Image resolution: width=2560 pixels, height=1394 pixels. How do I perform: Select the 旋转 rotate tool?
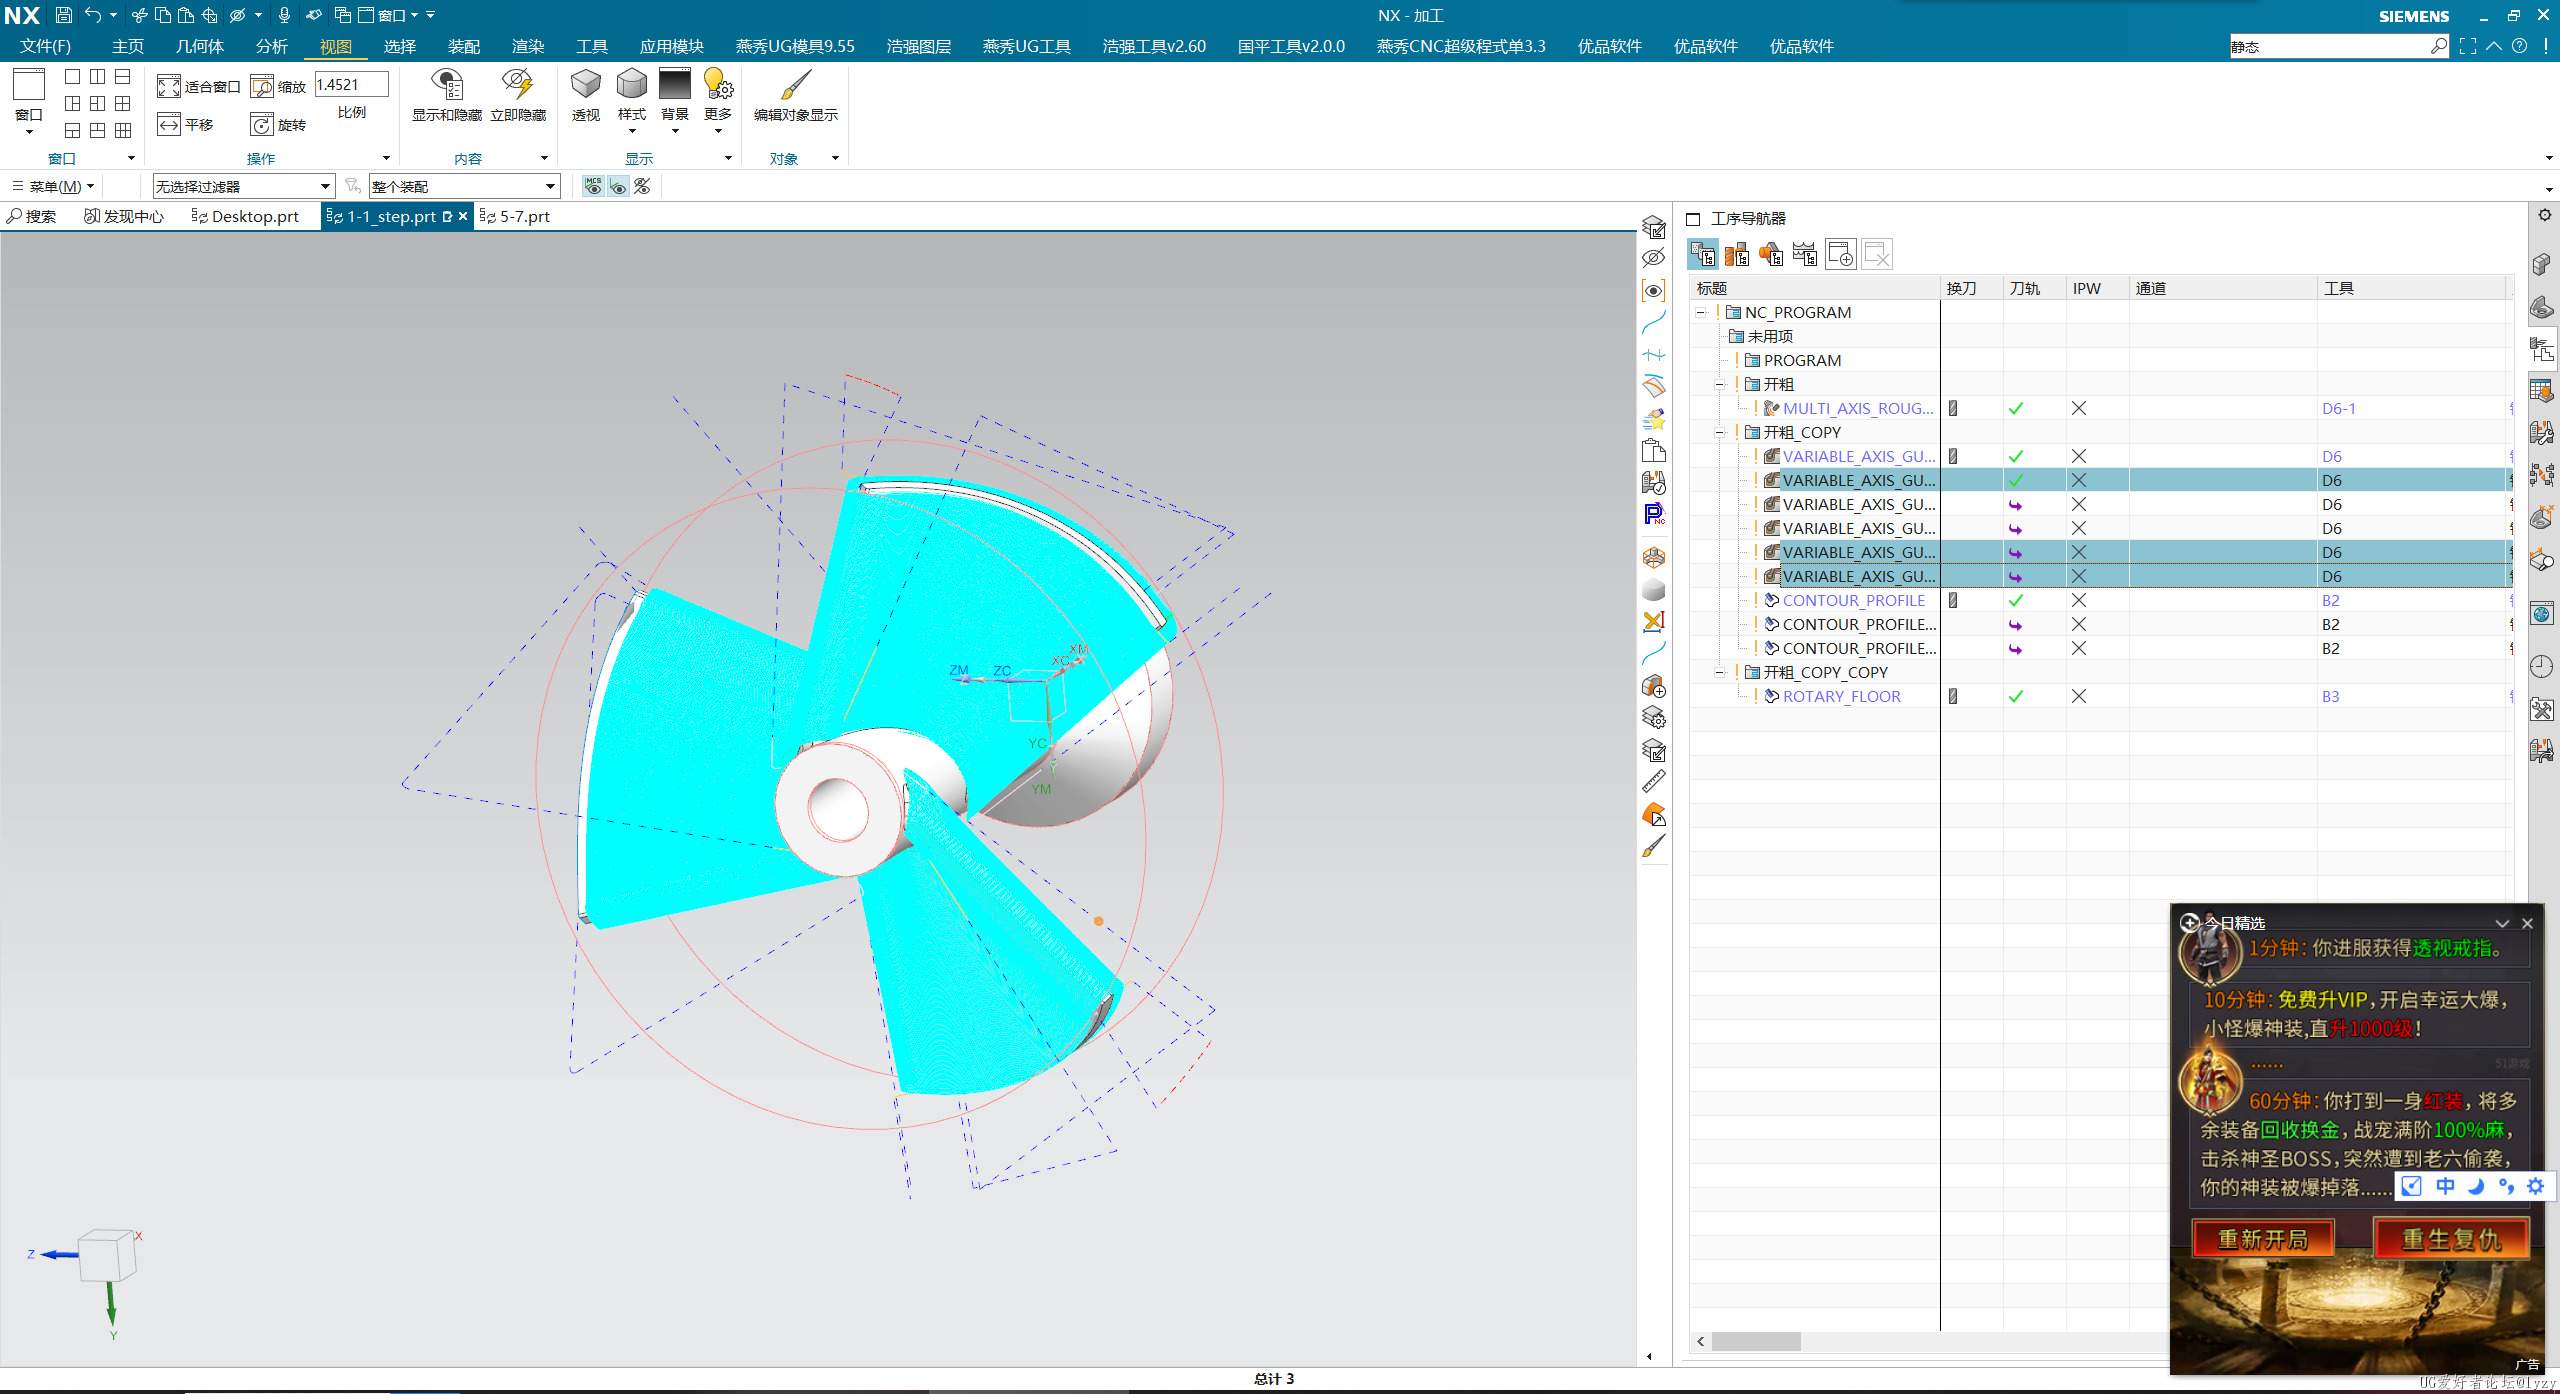click(x=278, y=124)
